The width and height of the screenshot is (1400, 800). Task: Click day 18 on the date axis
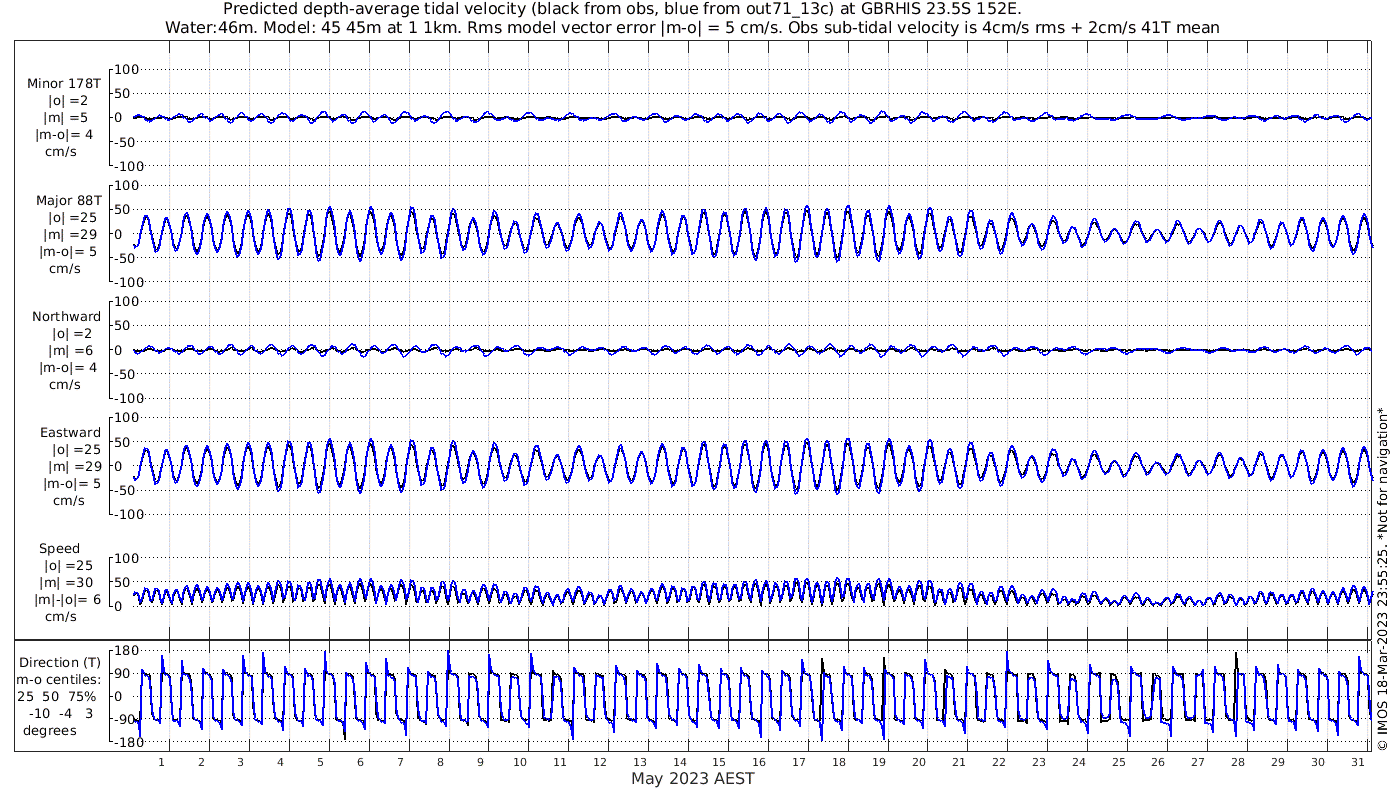[839, 761]
